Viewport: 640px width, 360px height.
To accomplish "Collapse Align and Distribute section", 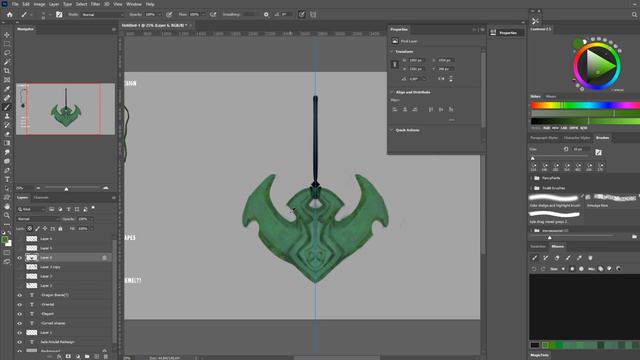I will click(x=392, y=92).
